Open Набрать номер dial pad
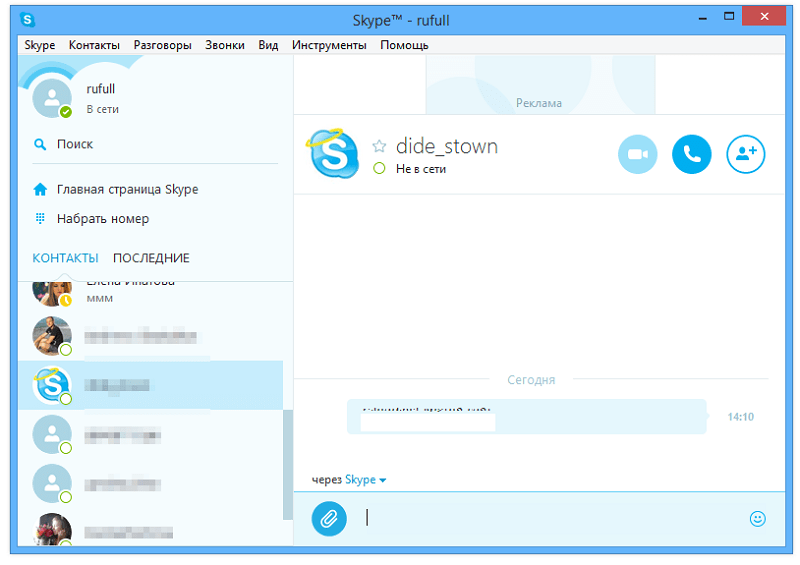This screenshot has width=800, height=565. 103,218
